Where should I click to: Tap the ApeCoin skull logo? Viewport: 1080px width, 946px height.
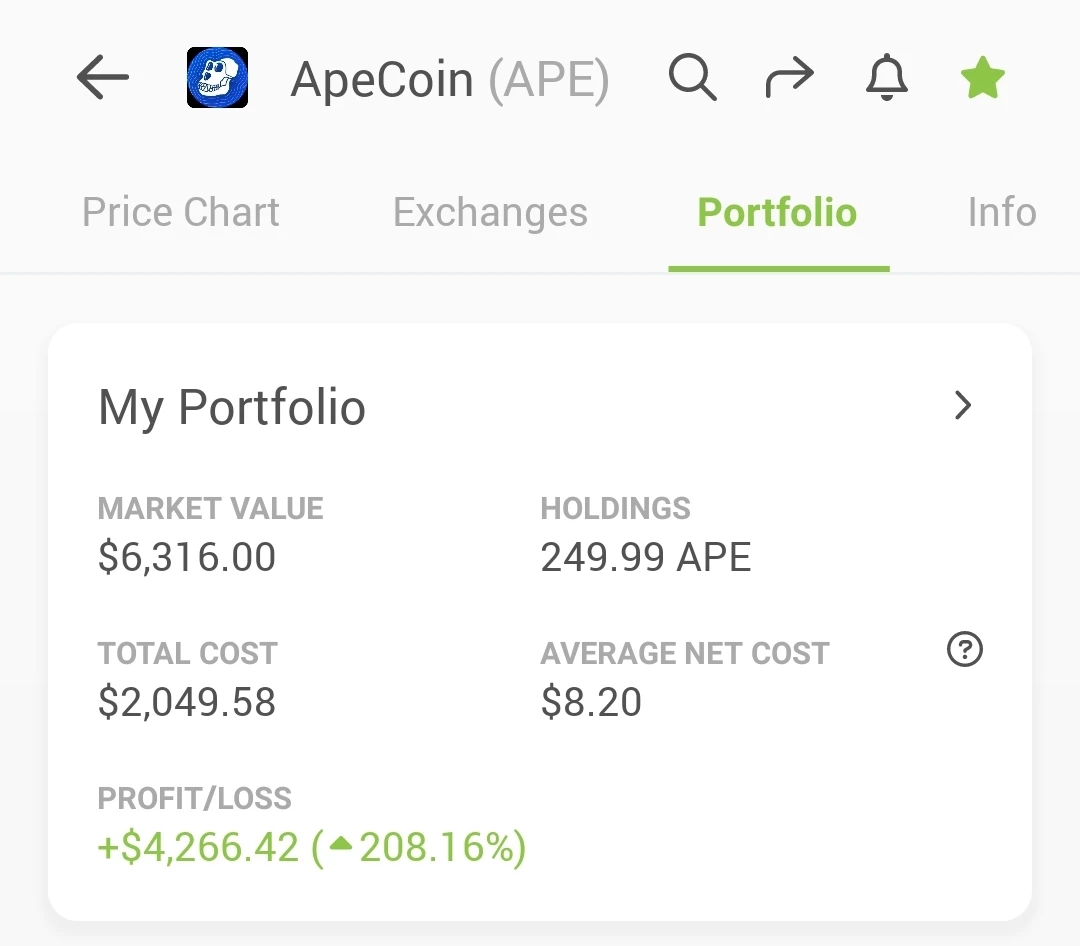218,77
